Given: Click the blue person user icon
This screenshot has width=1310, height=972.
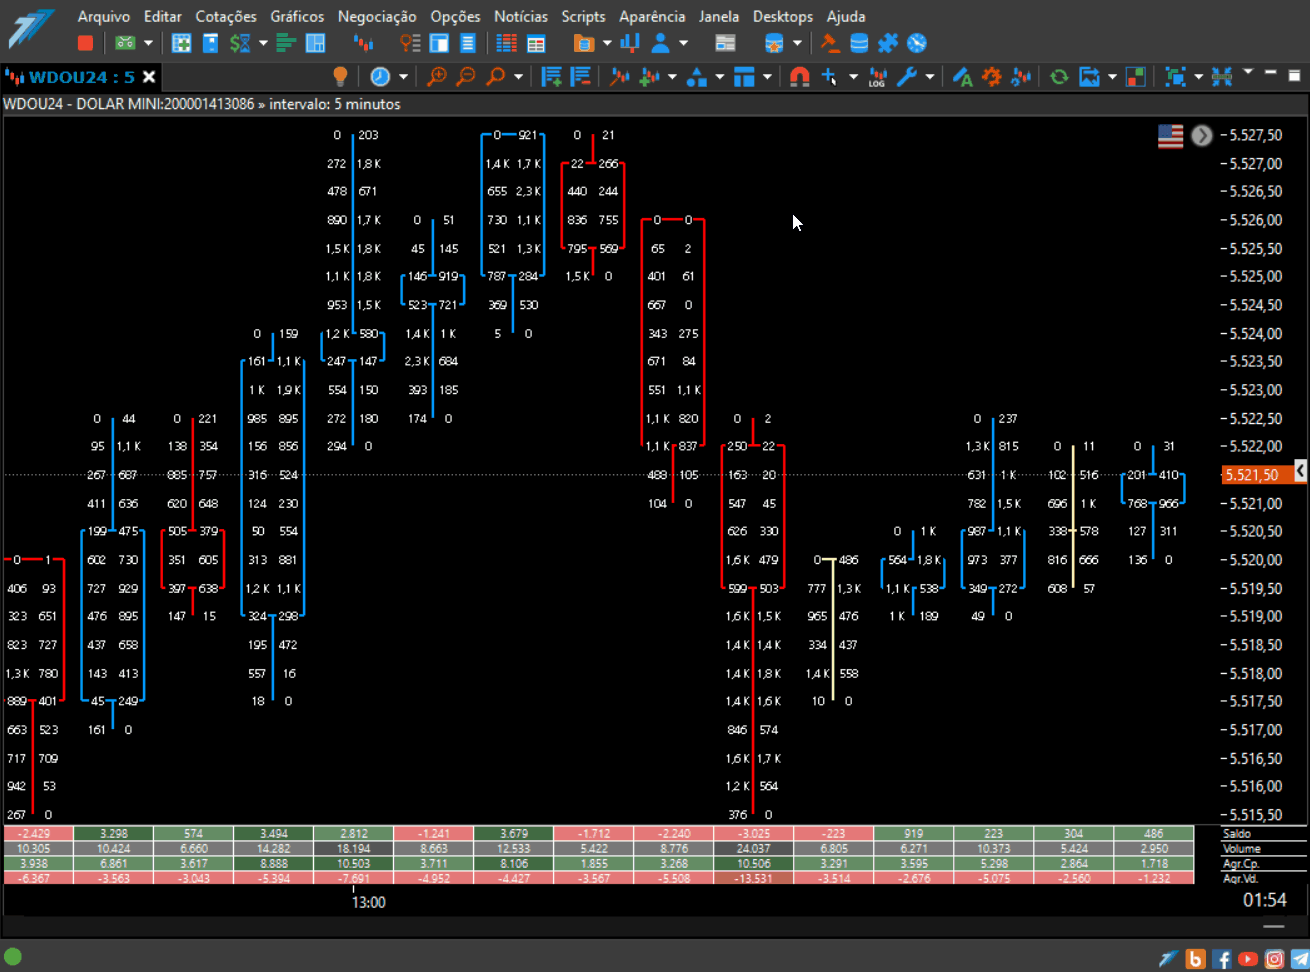Looking at the screenshot, I should 660,43.
